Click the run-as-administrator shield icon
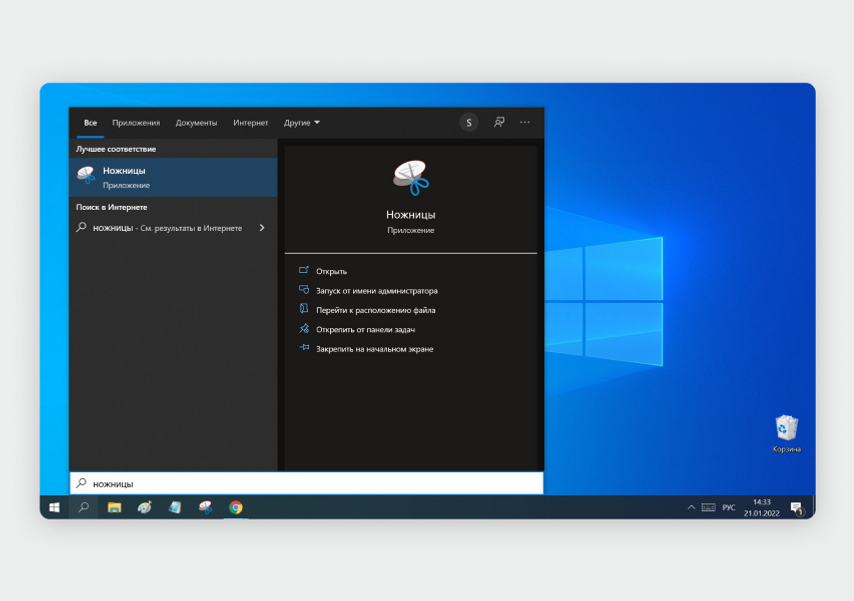Screen dimensions: 854x601 304,290
